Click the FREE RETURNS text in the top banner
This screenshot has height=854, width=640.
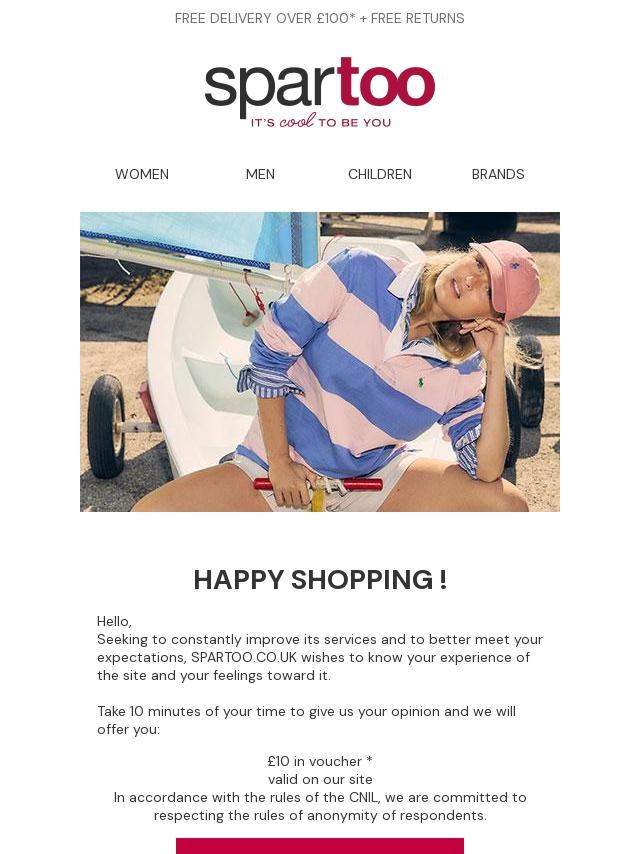(x=417, y=18)
